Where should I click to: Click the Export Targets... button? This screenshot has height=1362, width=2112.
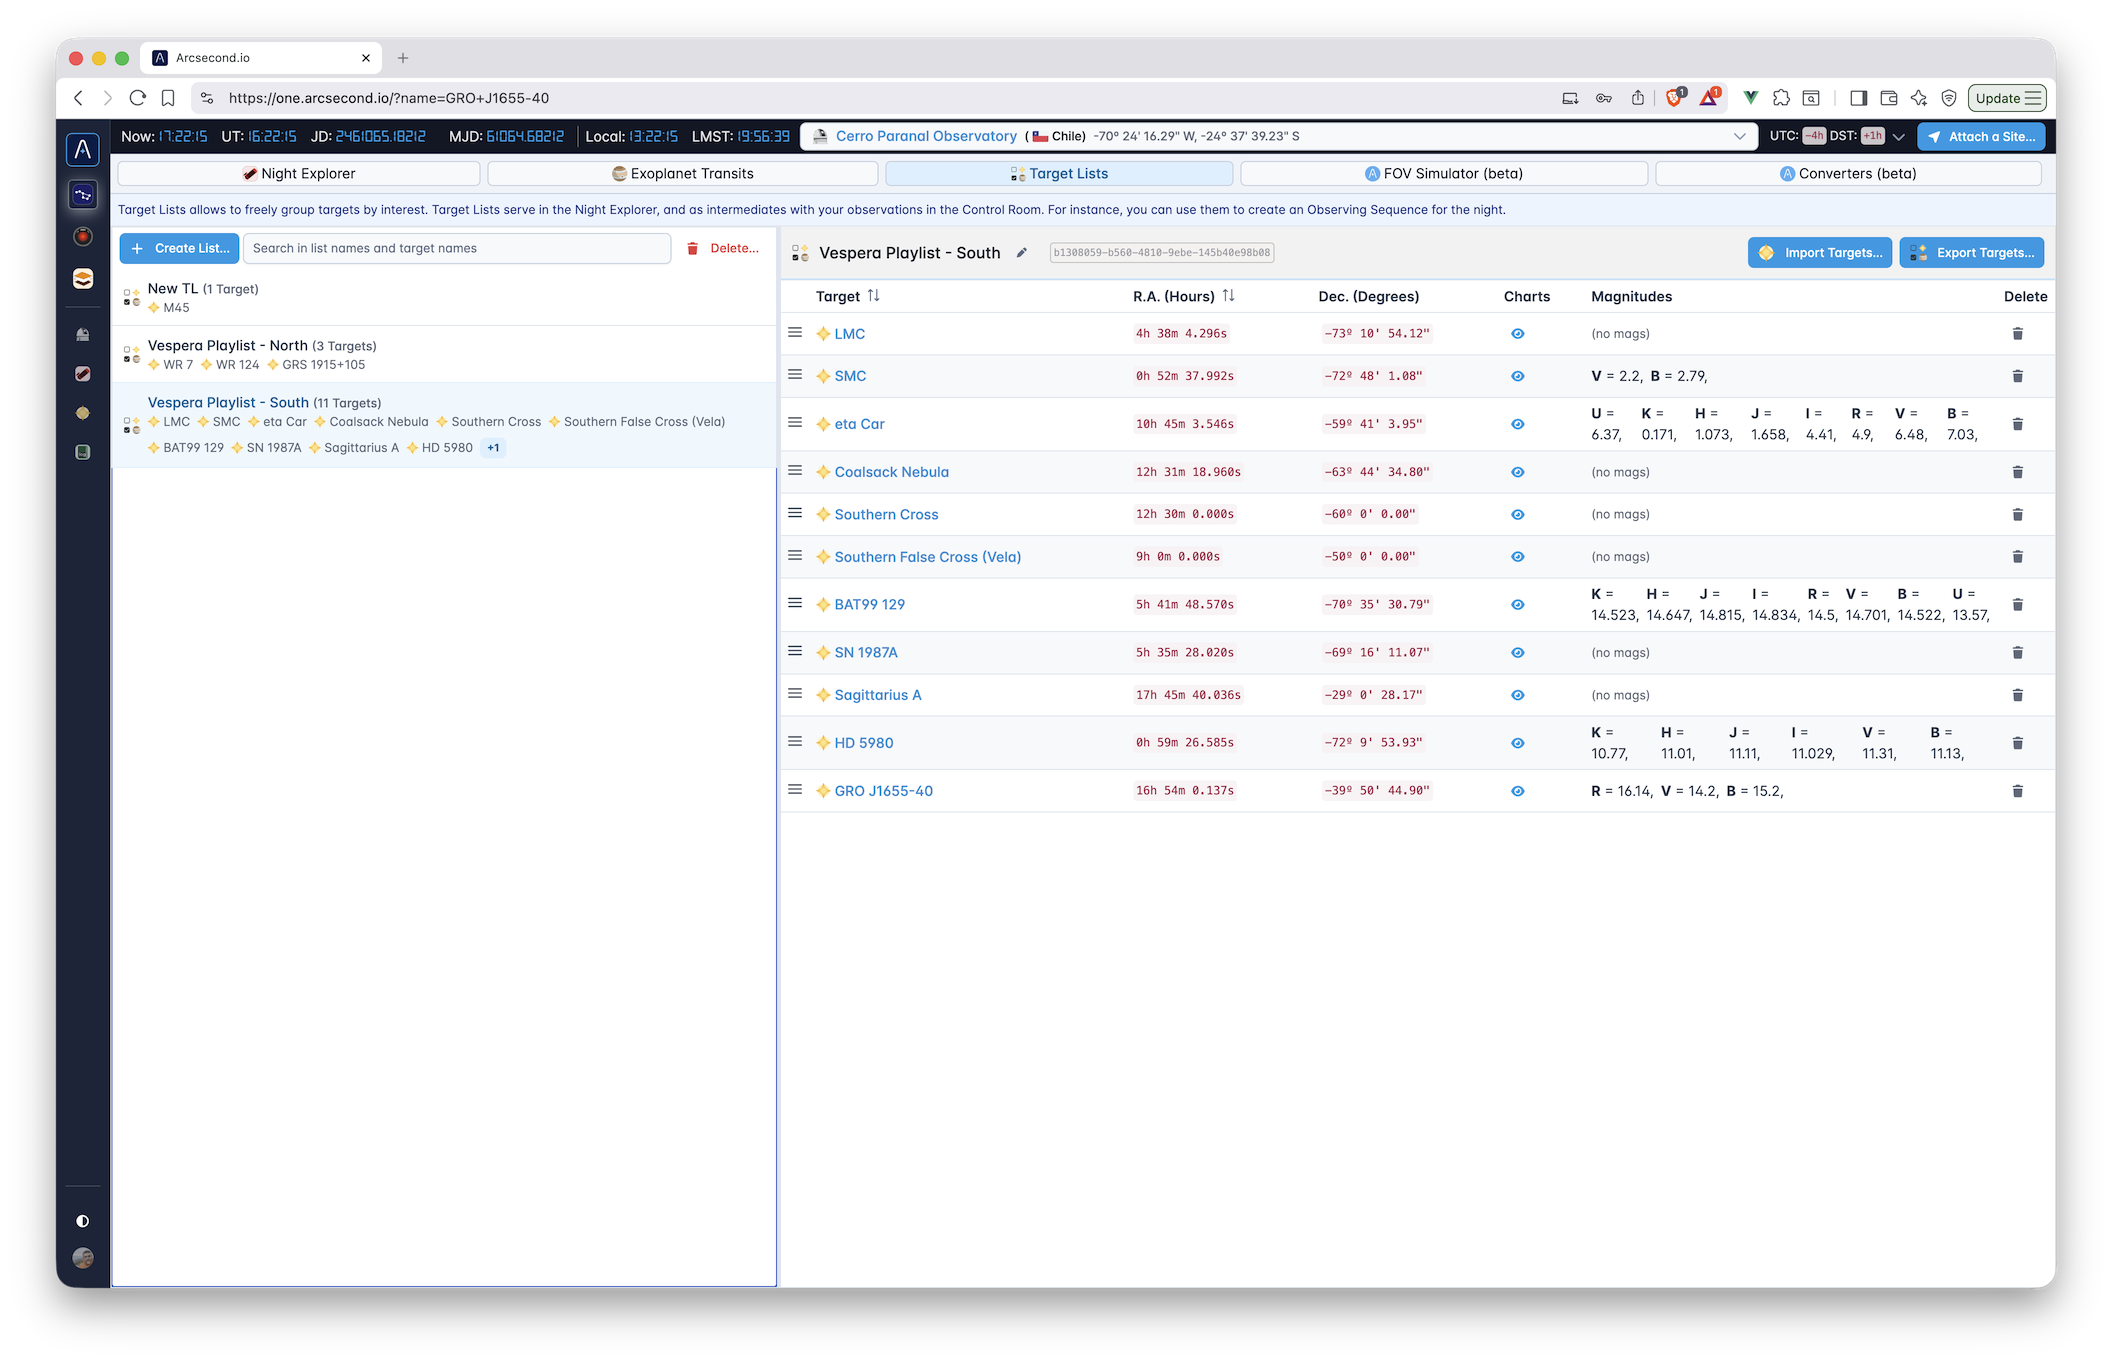(1972, 253)
